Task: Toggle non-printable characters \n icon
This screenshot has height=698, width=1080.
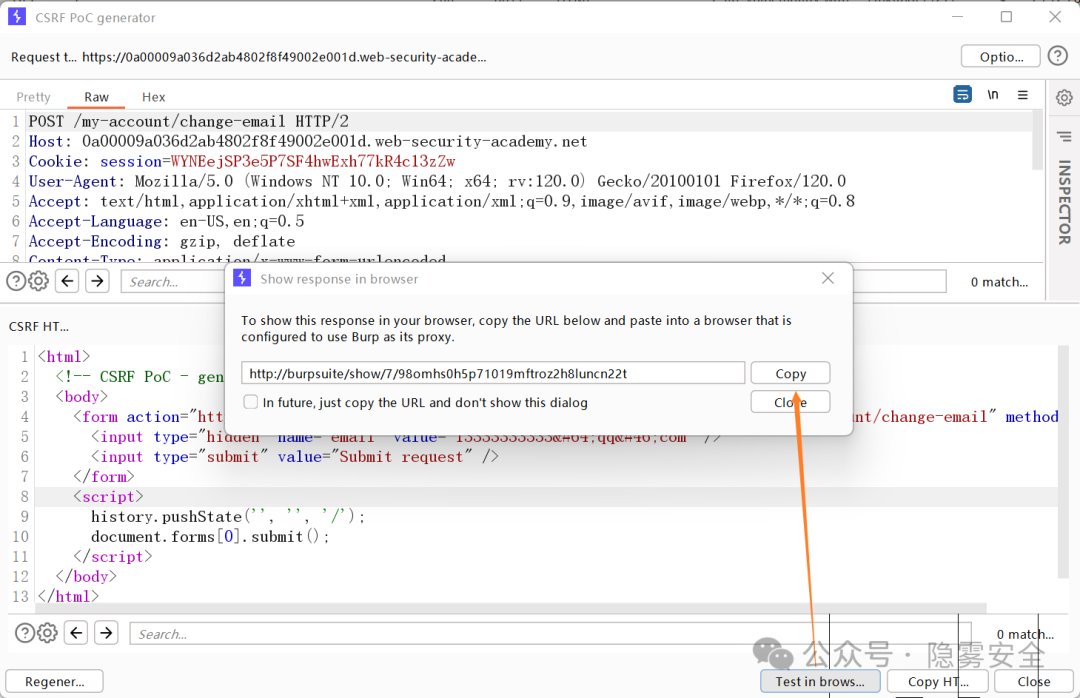Action: pos(993,94)
